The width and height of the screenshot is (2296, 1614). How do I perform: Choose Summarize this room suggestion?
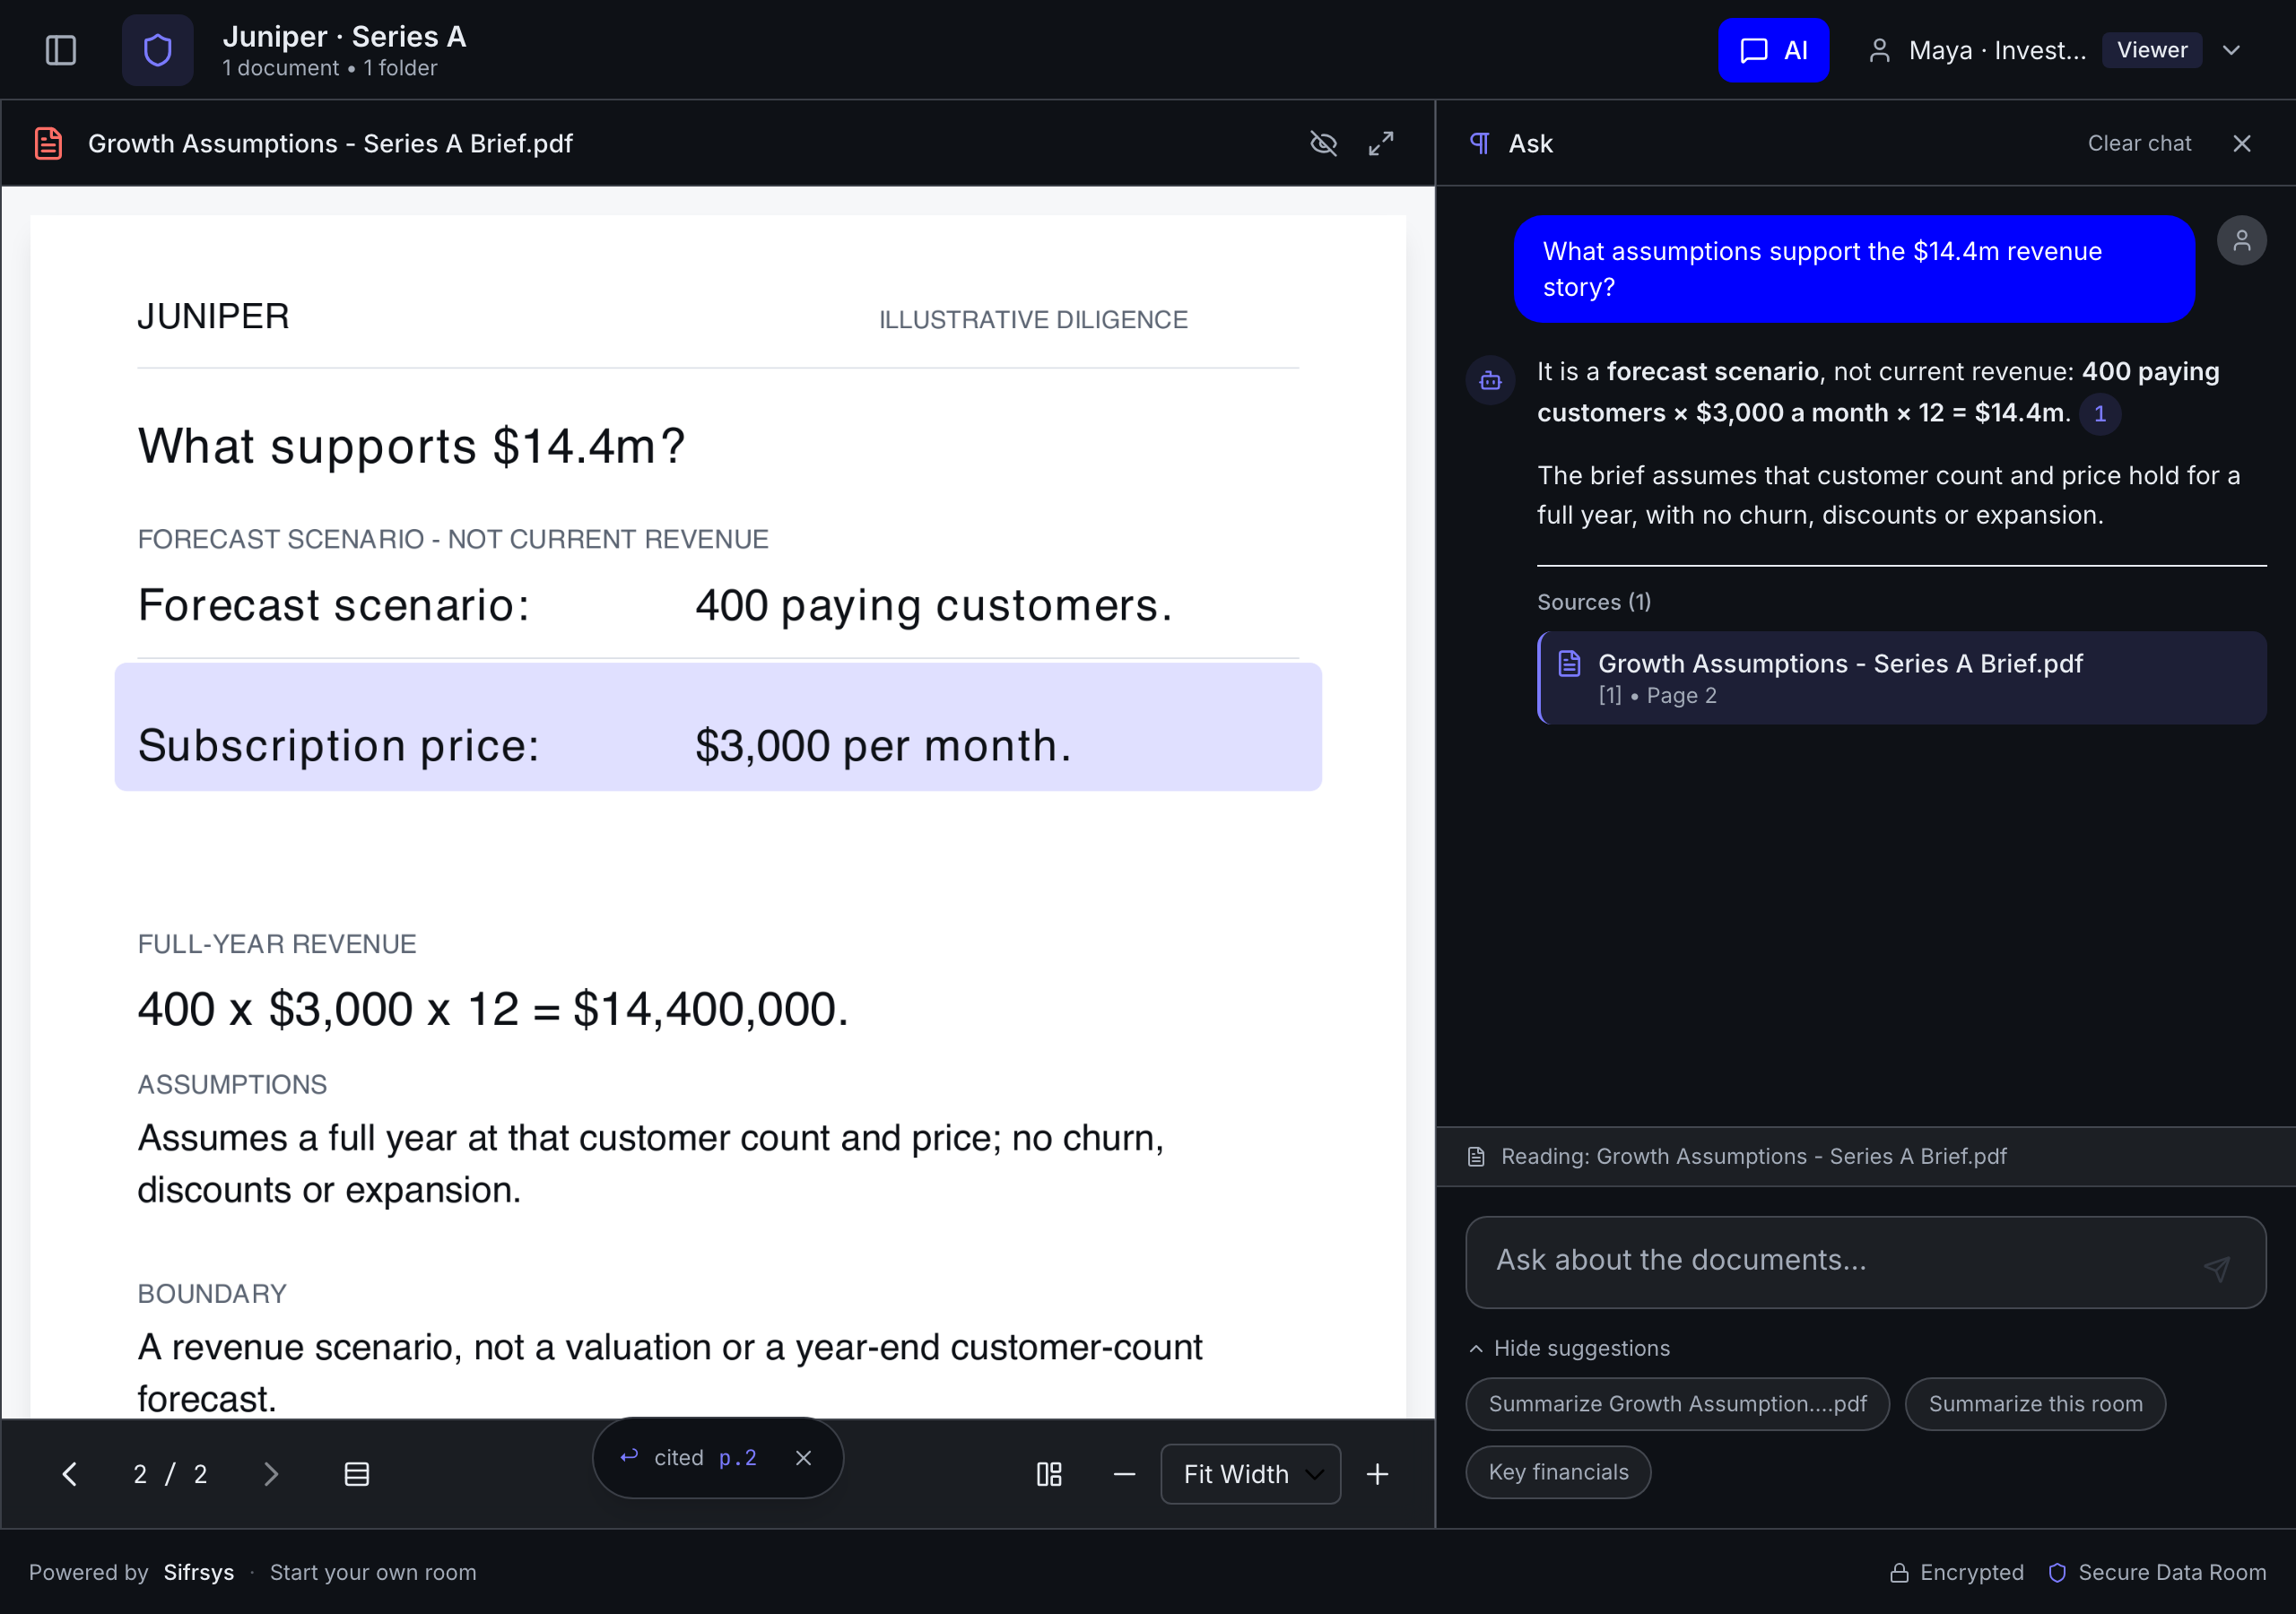(x=2034, y=1403)
